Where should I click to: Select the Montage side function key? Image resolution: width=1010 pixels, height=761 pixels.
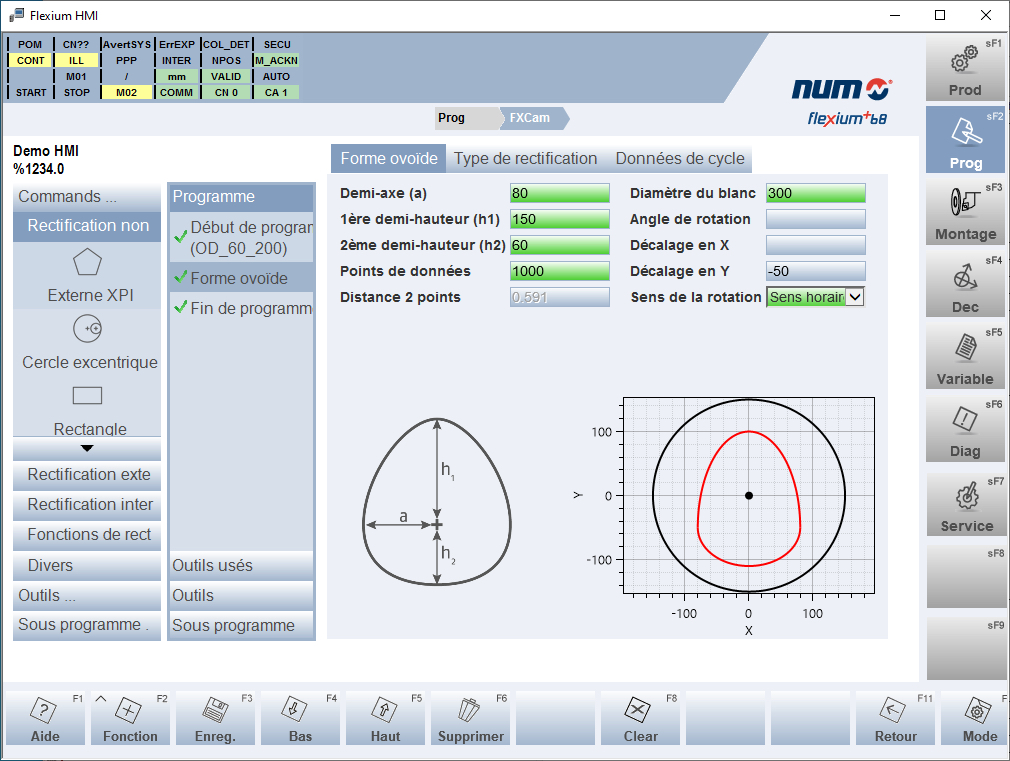pyautogui.click(x=965, y=214)
